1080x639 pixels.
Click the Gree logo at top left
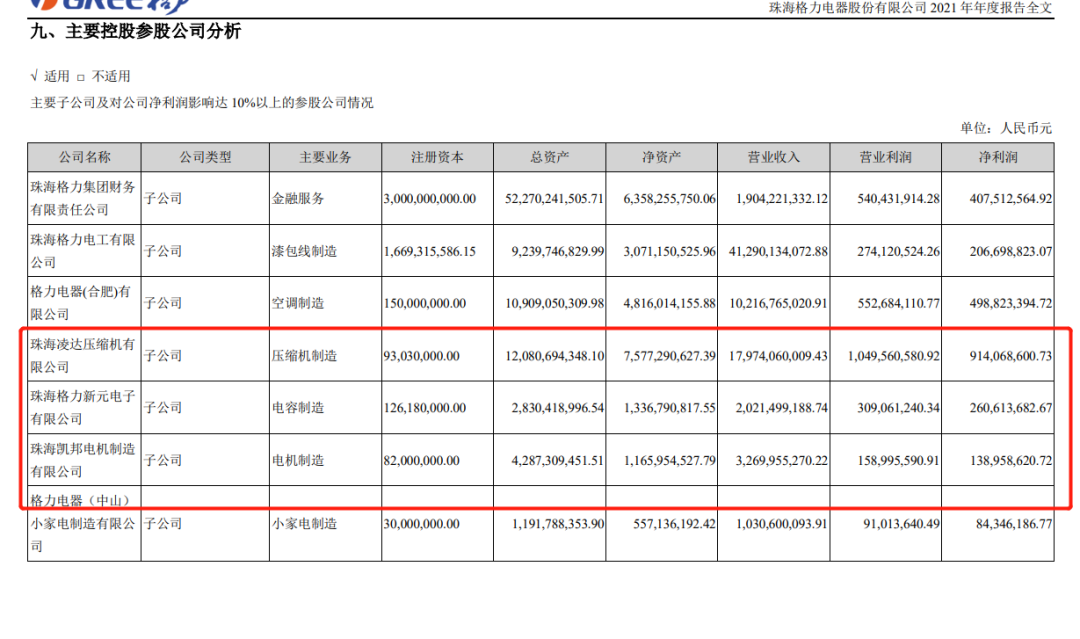[110, 6]
